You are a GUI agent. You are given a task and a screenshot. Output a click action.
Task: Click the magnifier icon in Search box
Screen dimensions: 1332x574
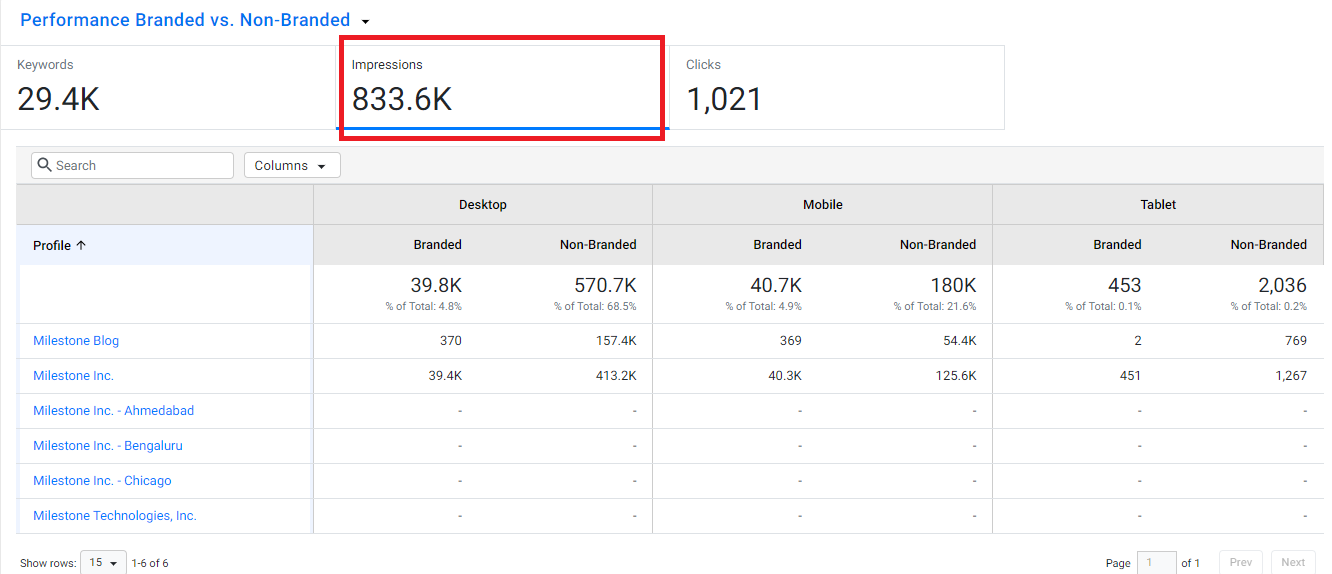(x=44, y=165)
